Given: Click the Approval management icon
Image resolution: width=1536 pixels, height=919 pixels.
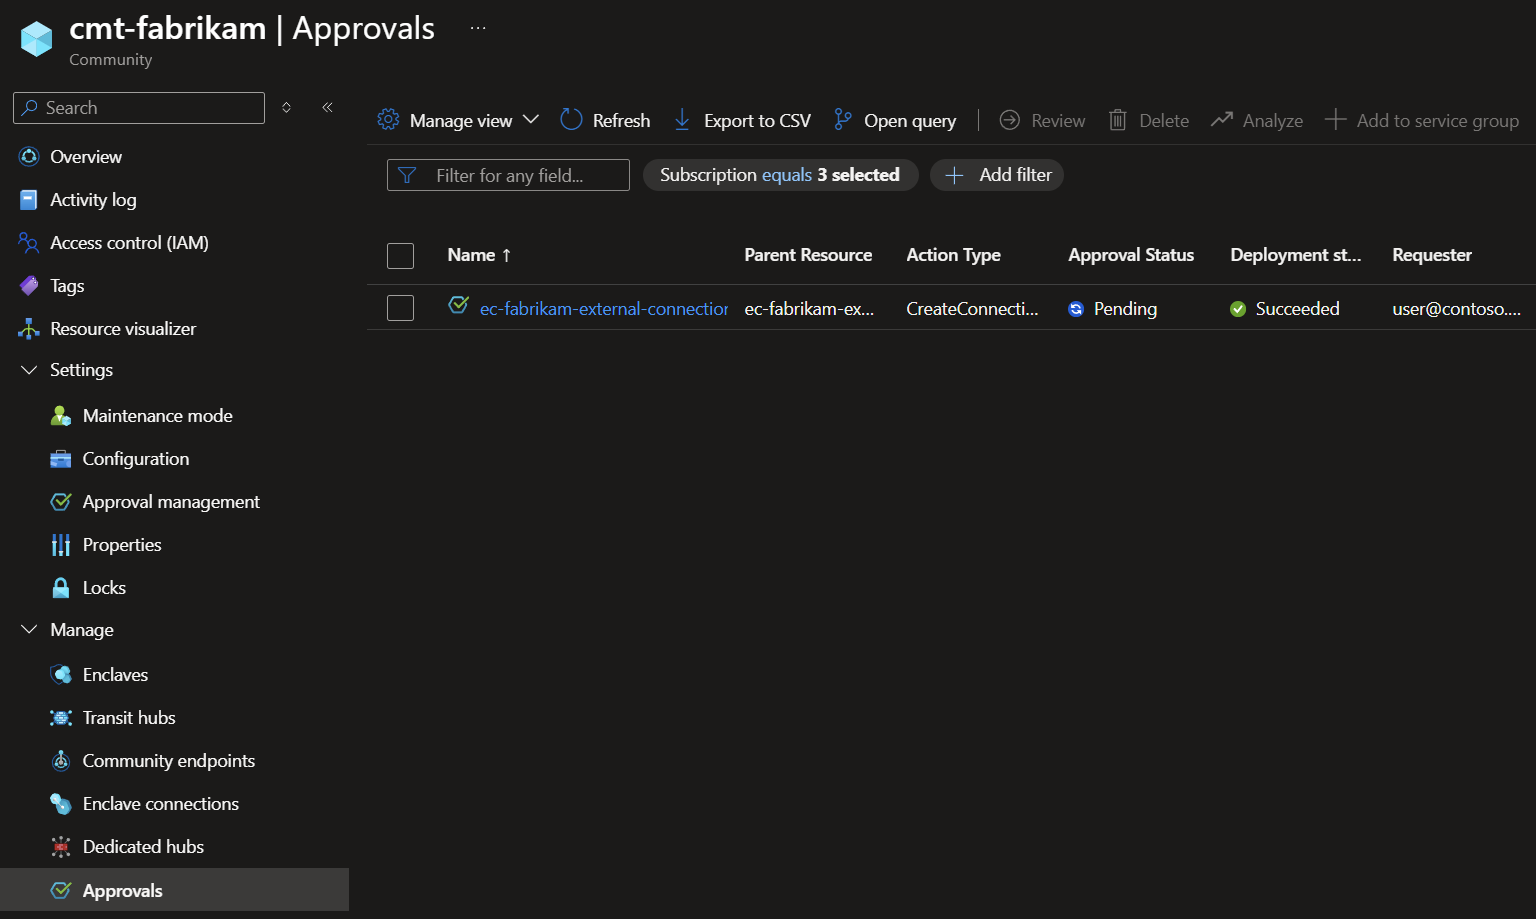Looking at the screenshot, I should point(61,502).
